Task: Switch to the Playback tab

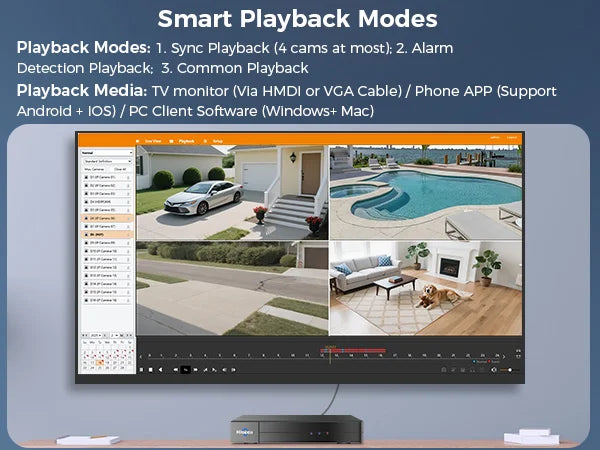Action: tap(187, 141)
